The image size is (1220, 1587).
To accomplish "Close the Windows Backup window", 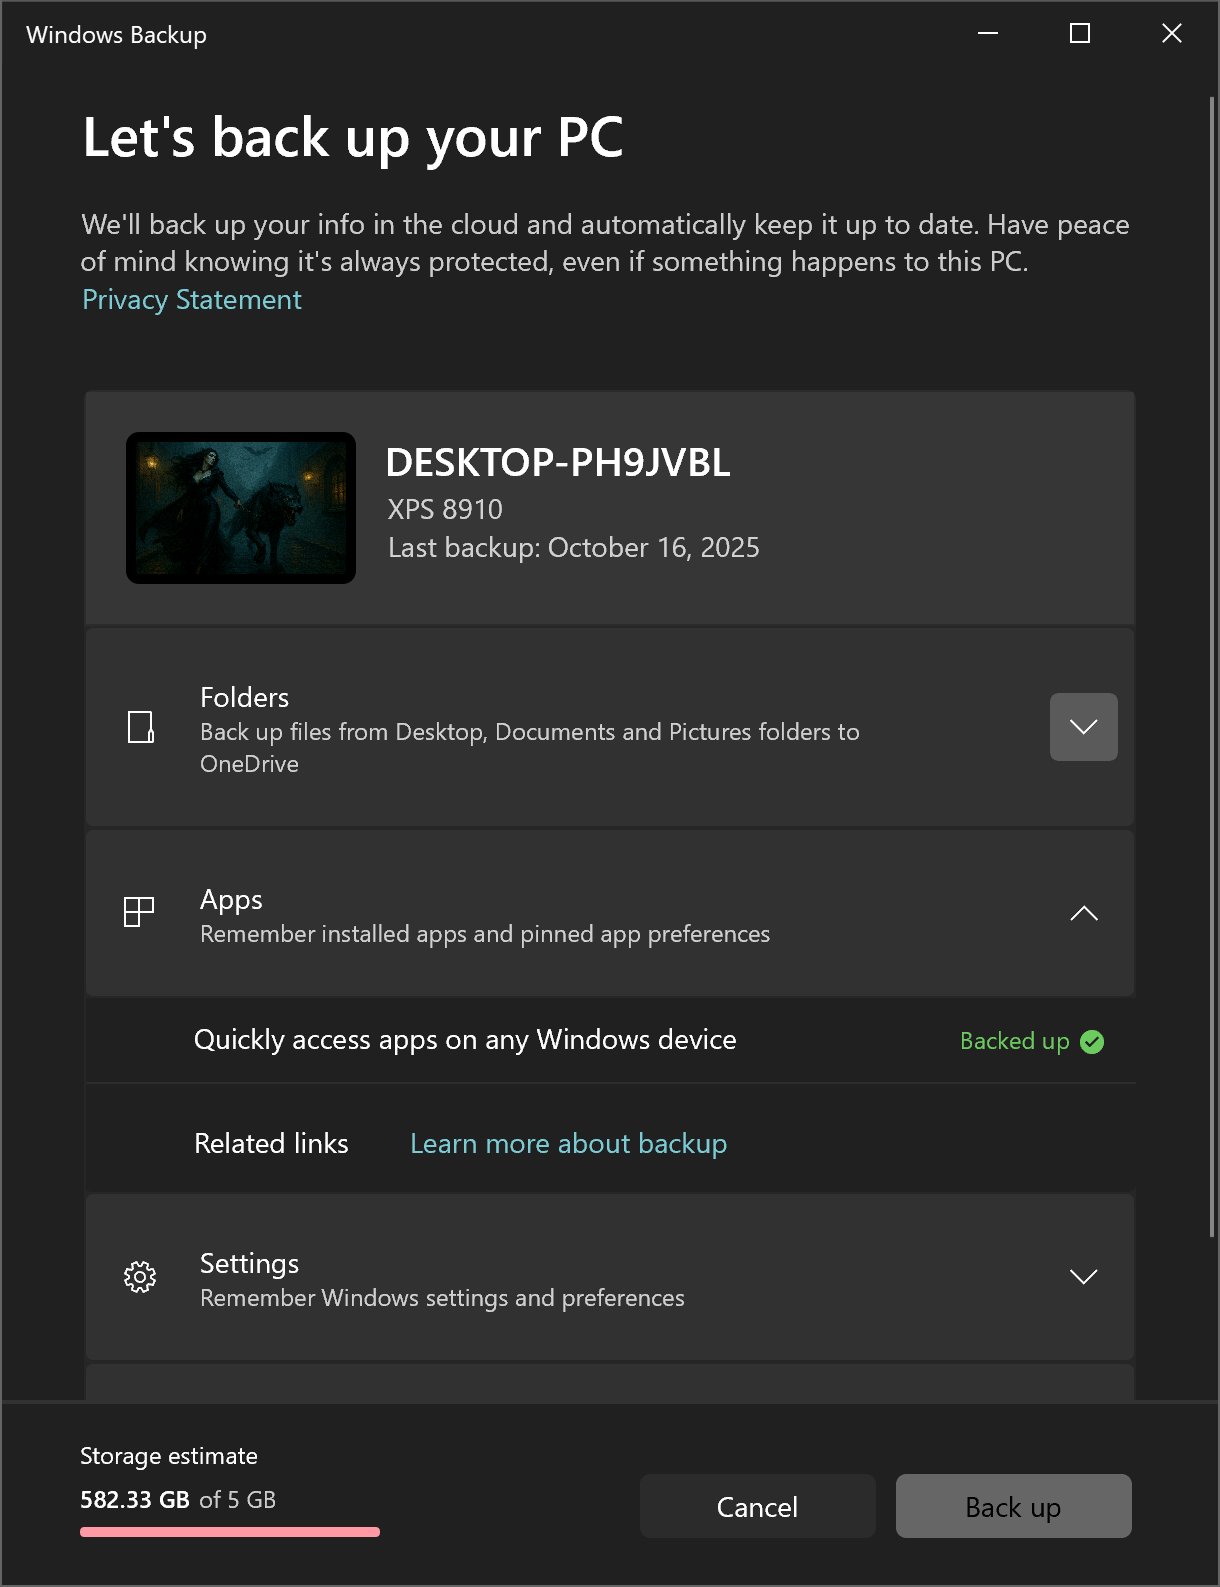I will (1172, 34).
